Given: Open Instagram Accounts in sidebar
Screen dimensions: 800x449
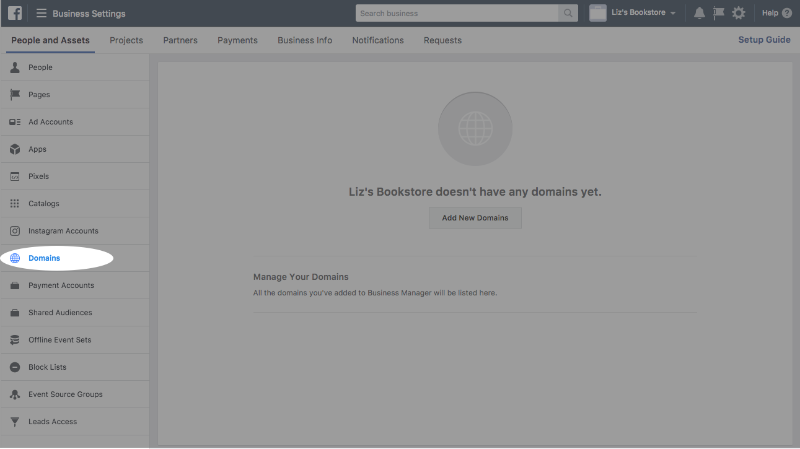Looking at the screenshot, I should [x=63, y=231].
